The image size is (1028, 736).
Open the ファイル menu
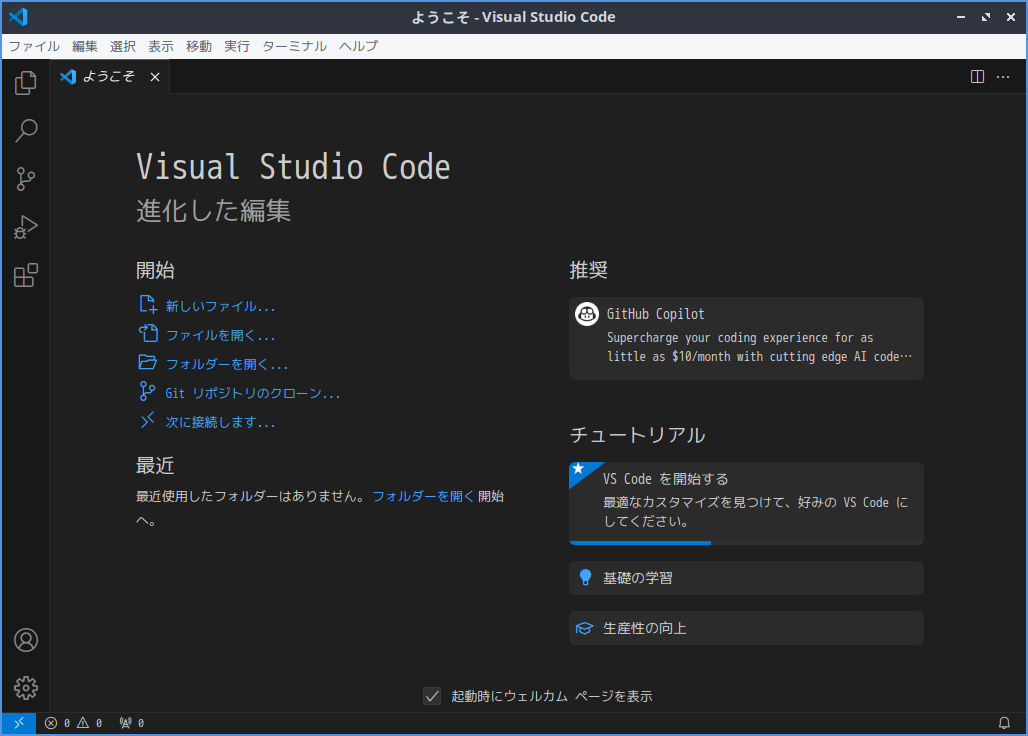pos(34,46)
